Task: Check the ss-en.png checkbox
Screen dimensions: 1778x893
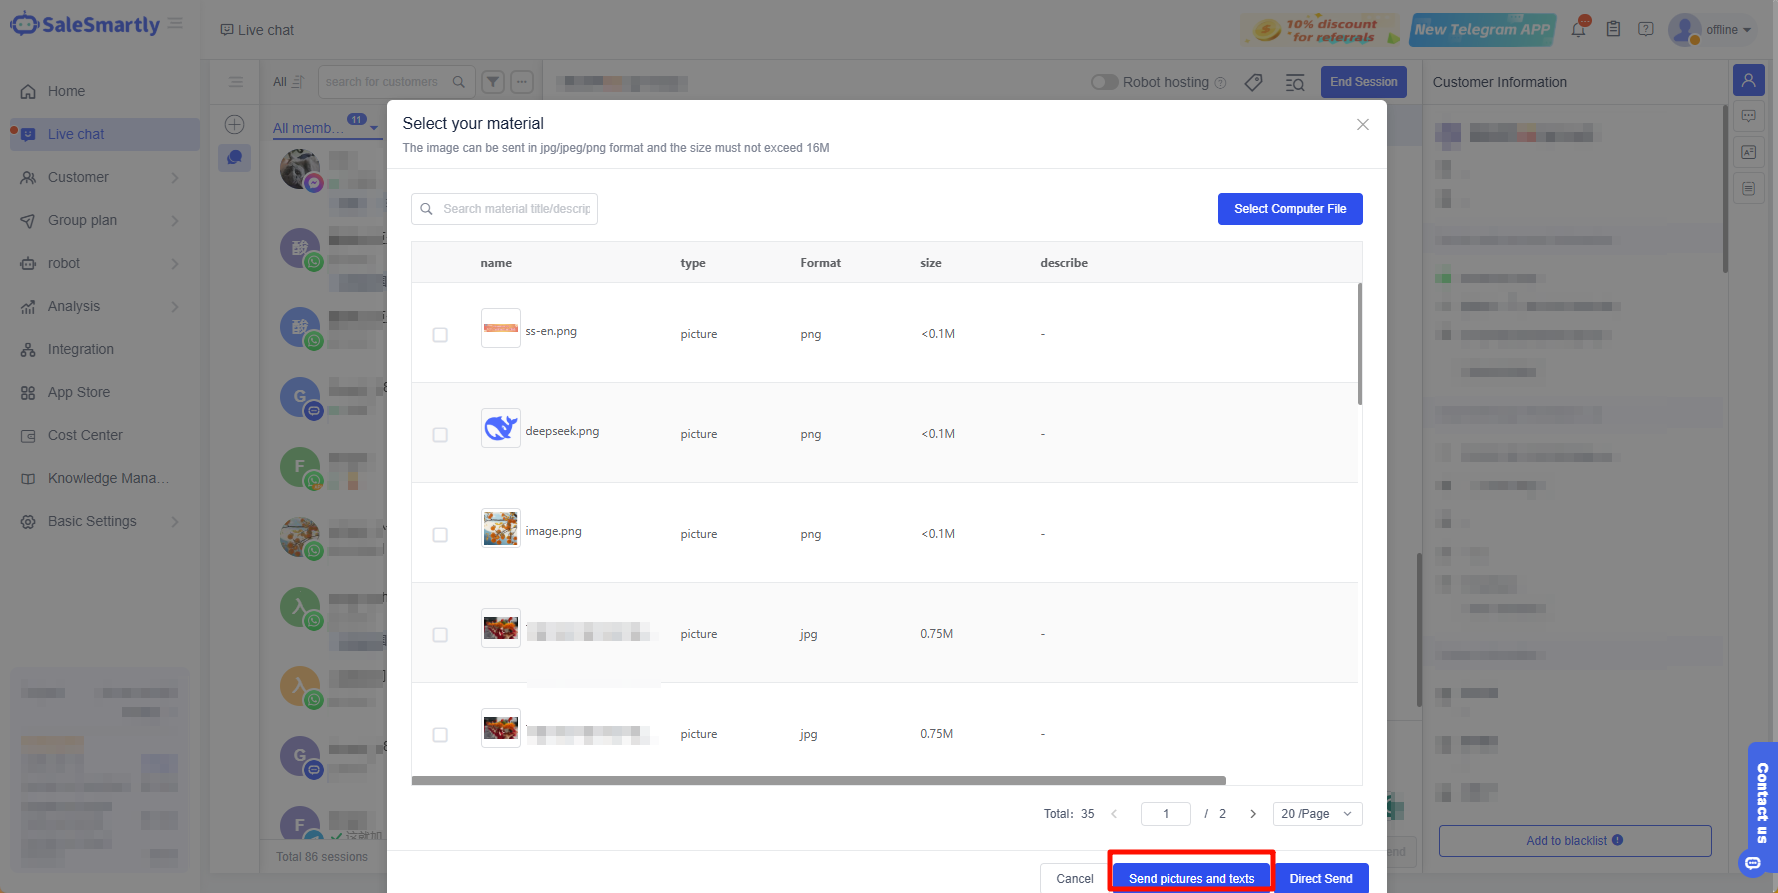Action: (440, 335)
